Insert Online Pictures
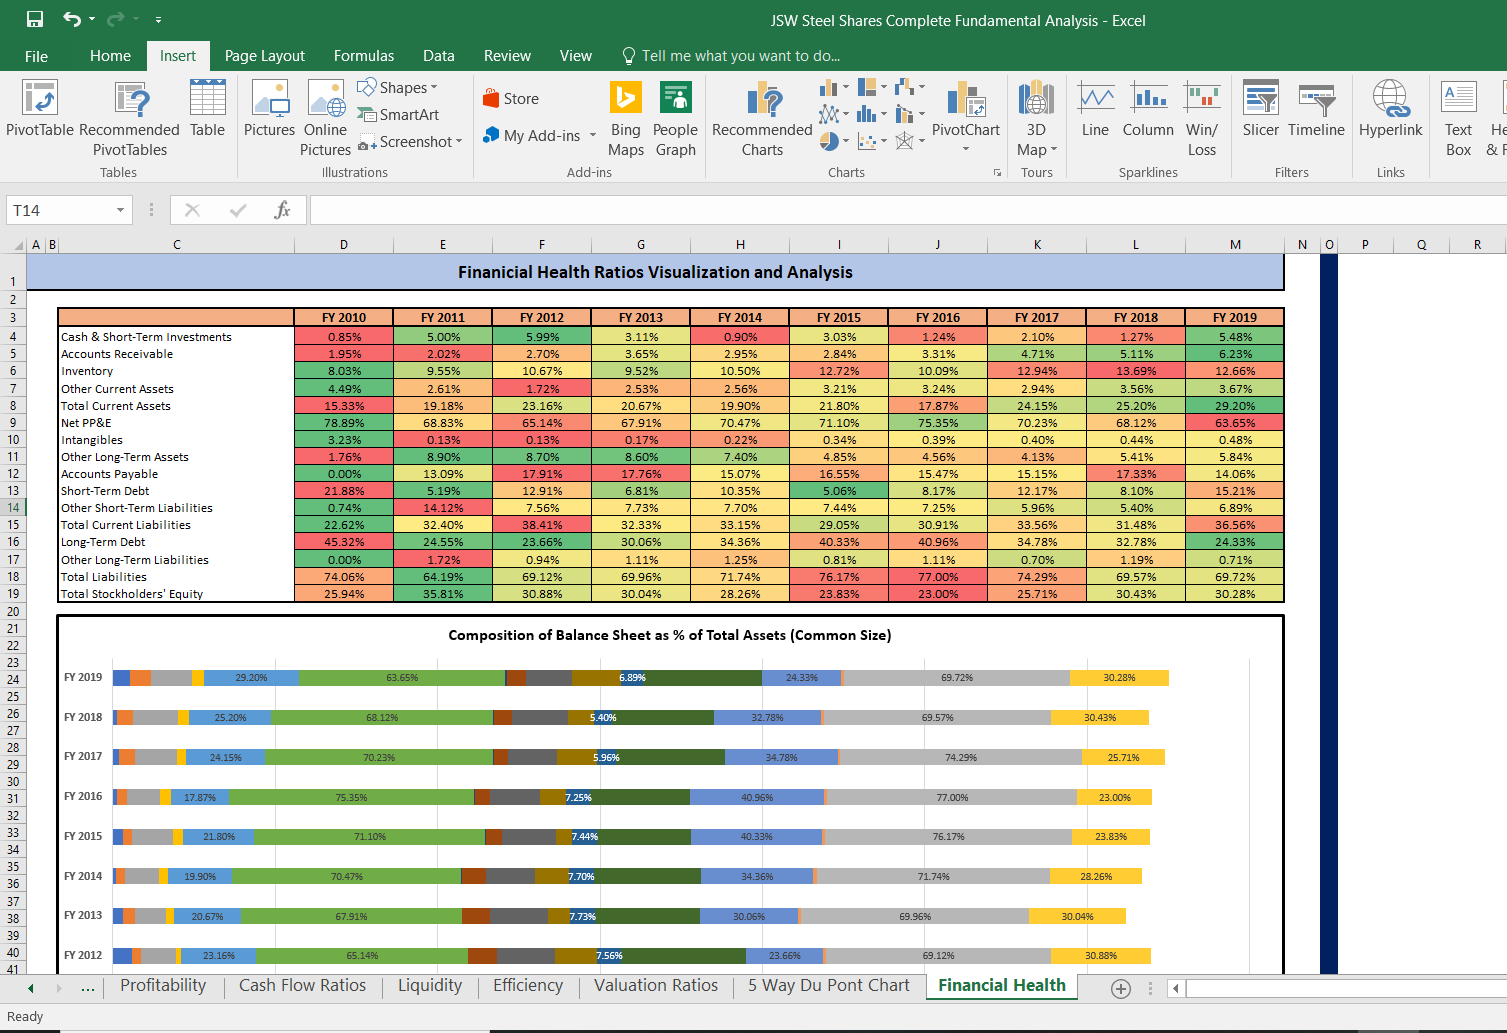The height and width of the screenshot is (1033, 1507). 326,119
